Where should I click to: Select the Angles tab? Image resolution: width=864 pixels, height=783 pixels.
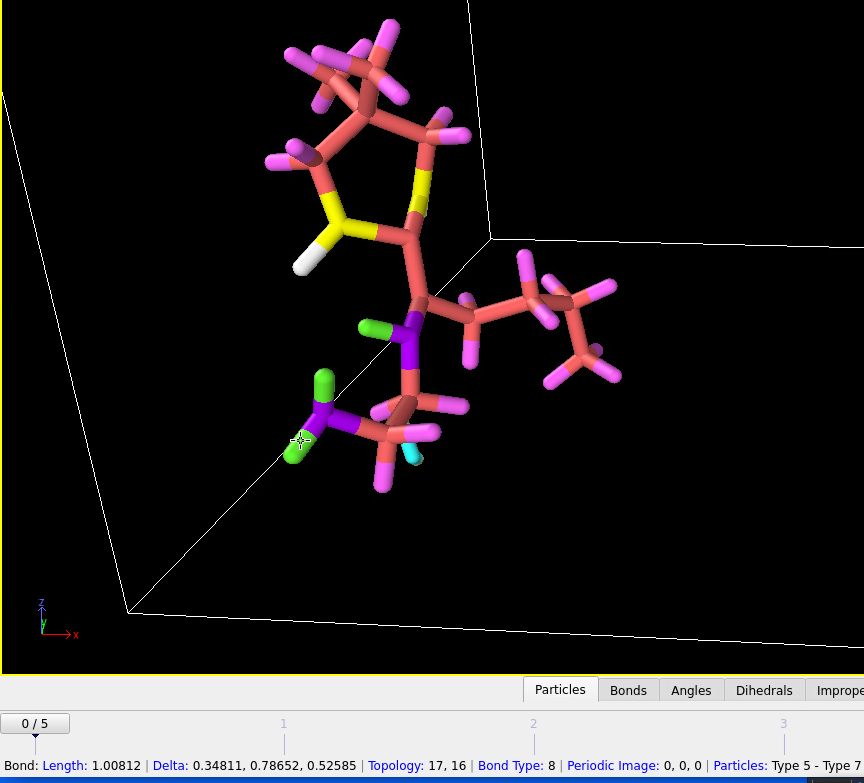pos(691,690)
